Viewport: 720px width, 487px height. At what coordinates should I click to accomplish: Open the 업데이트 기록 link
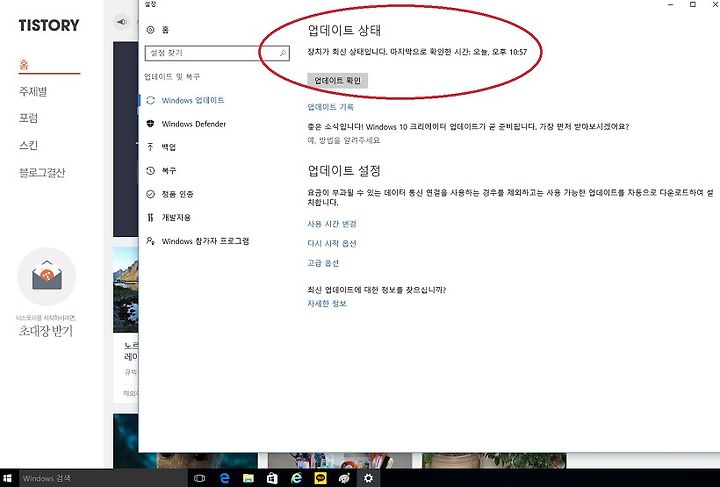[x=331, y=107]
